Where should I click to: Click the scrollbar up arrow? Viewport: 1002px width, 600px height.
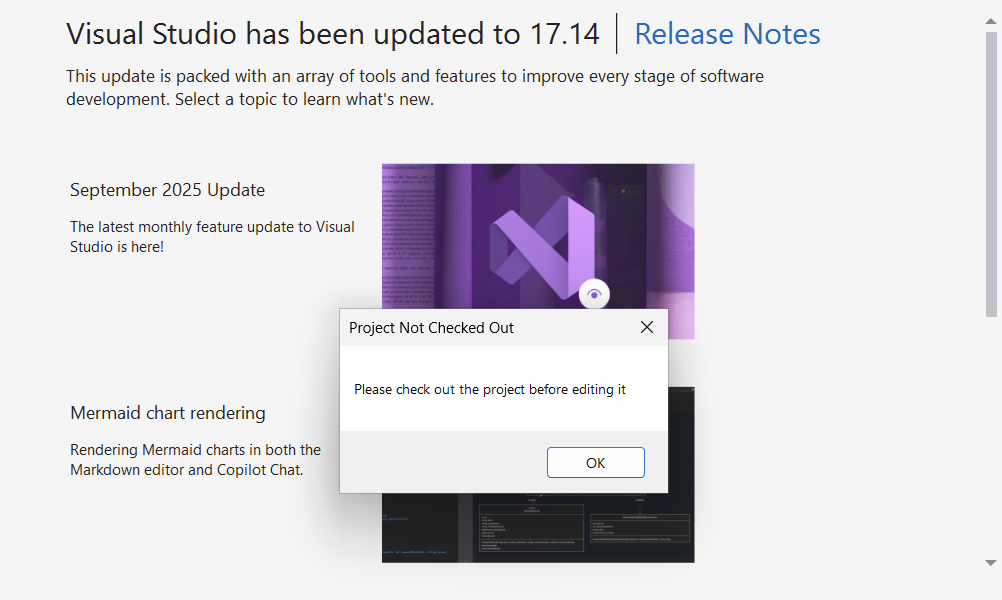pos(991,20)
